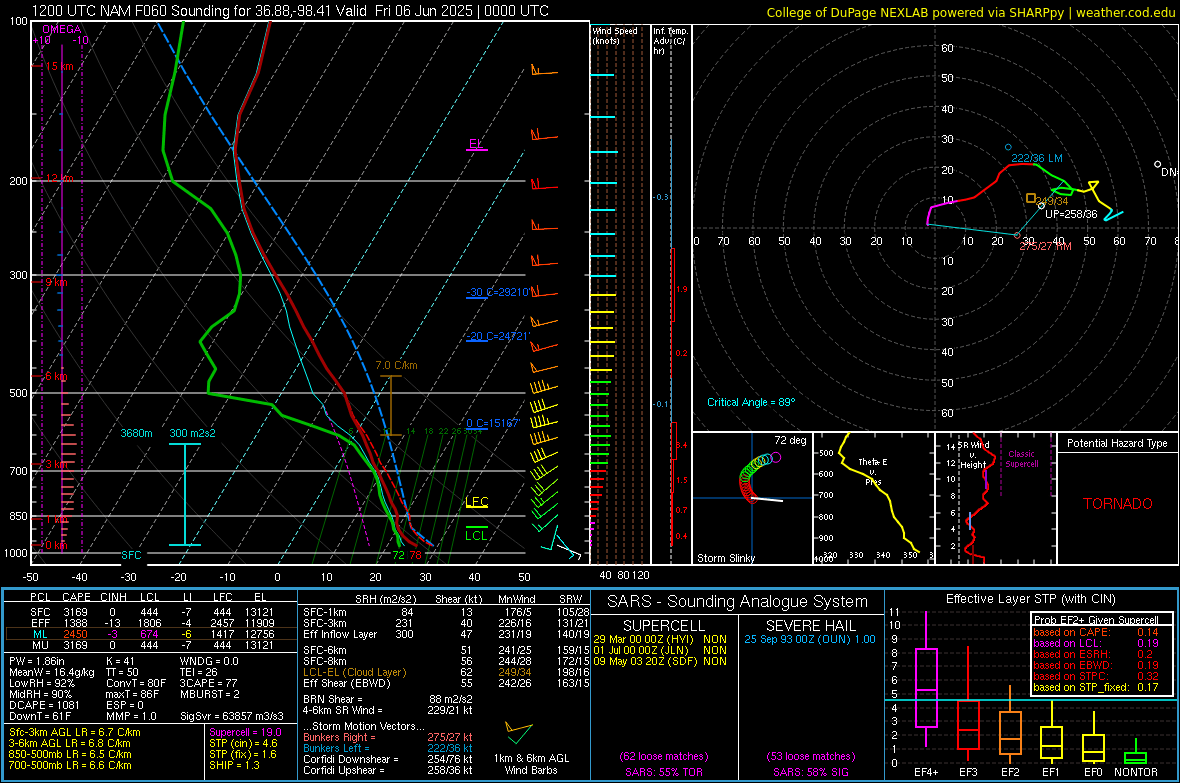The height and width of the screenshot is (783, 1180).
Task: Click the DCAPE = 1081 value
Action: tap(44, 705)
